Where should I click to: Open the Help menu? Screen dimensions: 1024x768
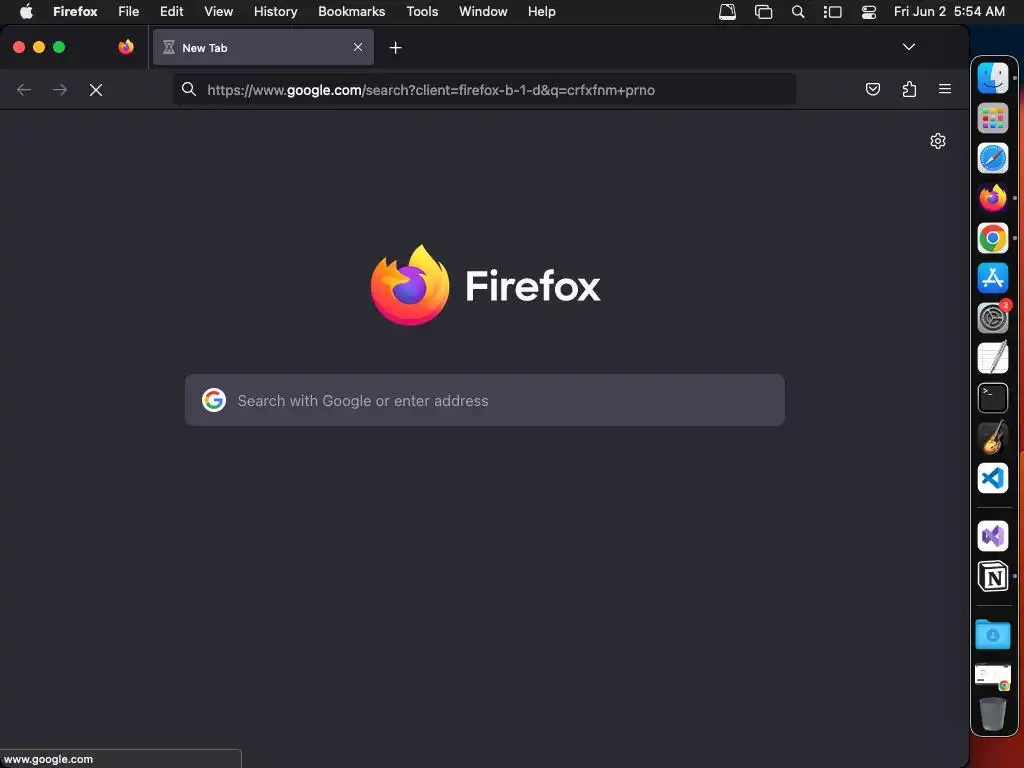(541, 12)
